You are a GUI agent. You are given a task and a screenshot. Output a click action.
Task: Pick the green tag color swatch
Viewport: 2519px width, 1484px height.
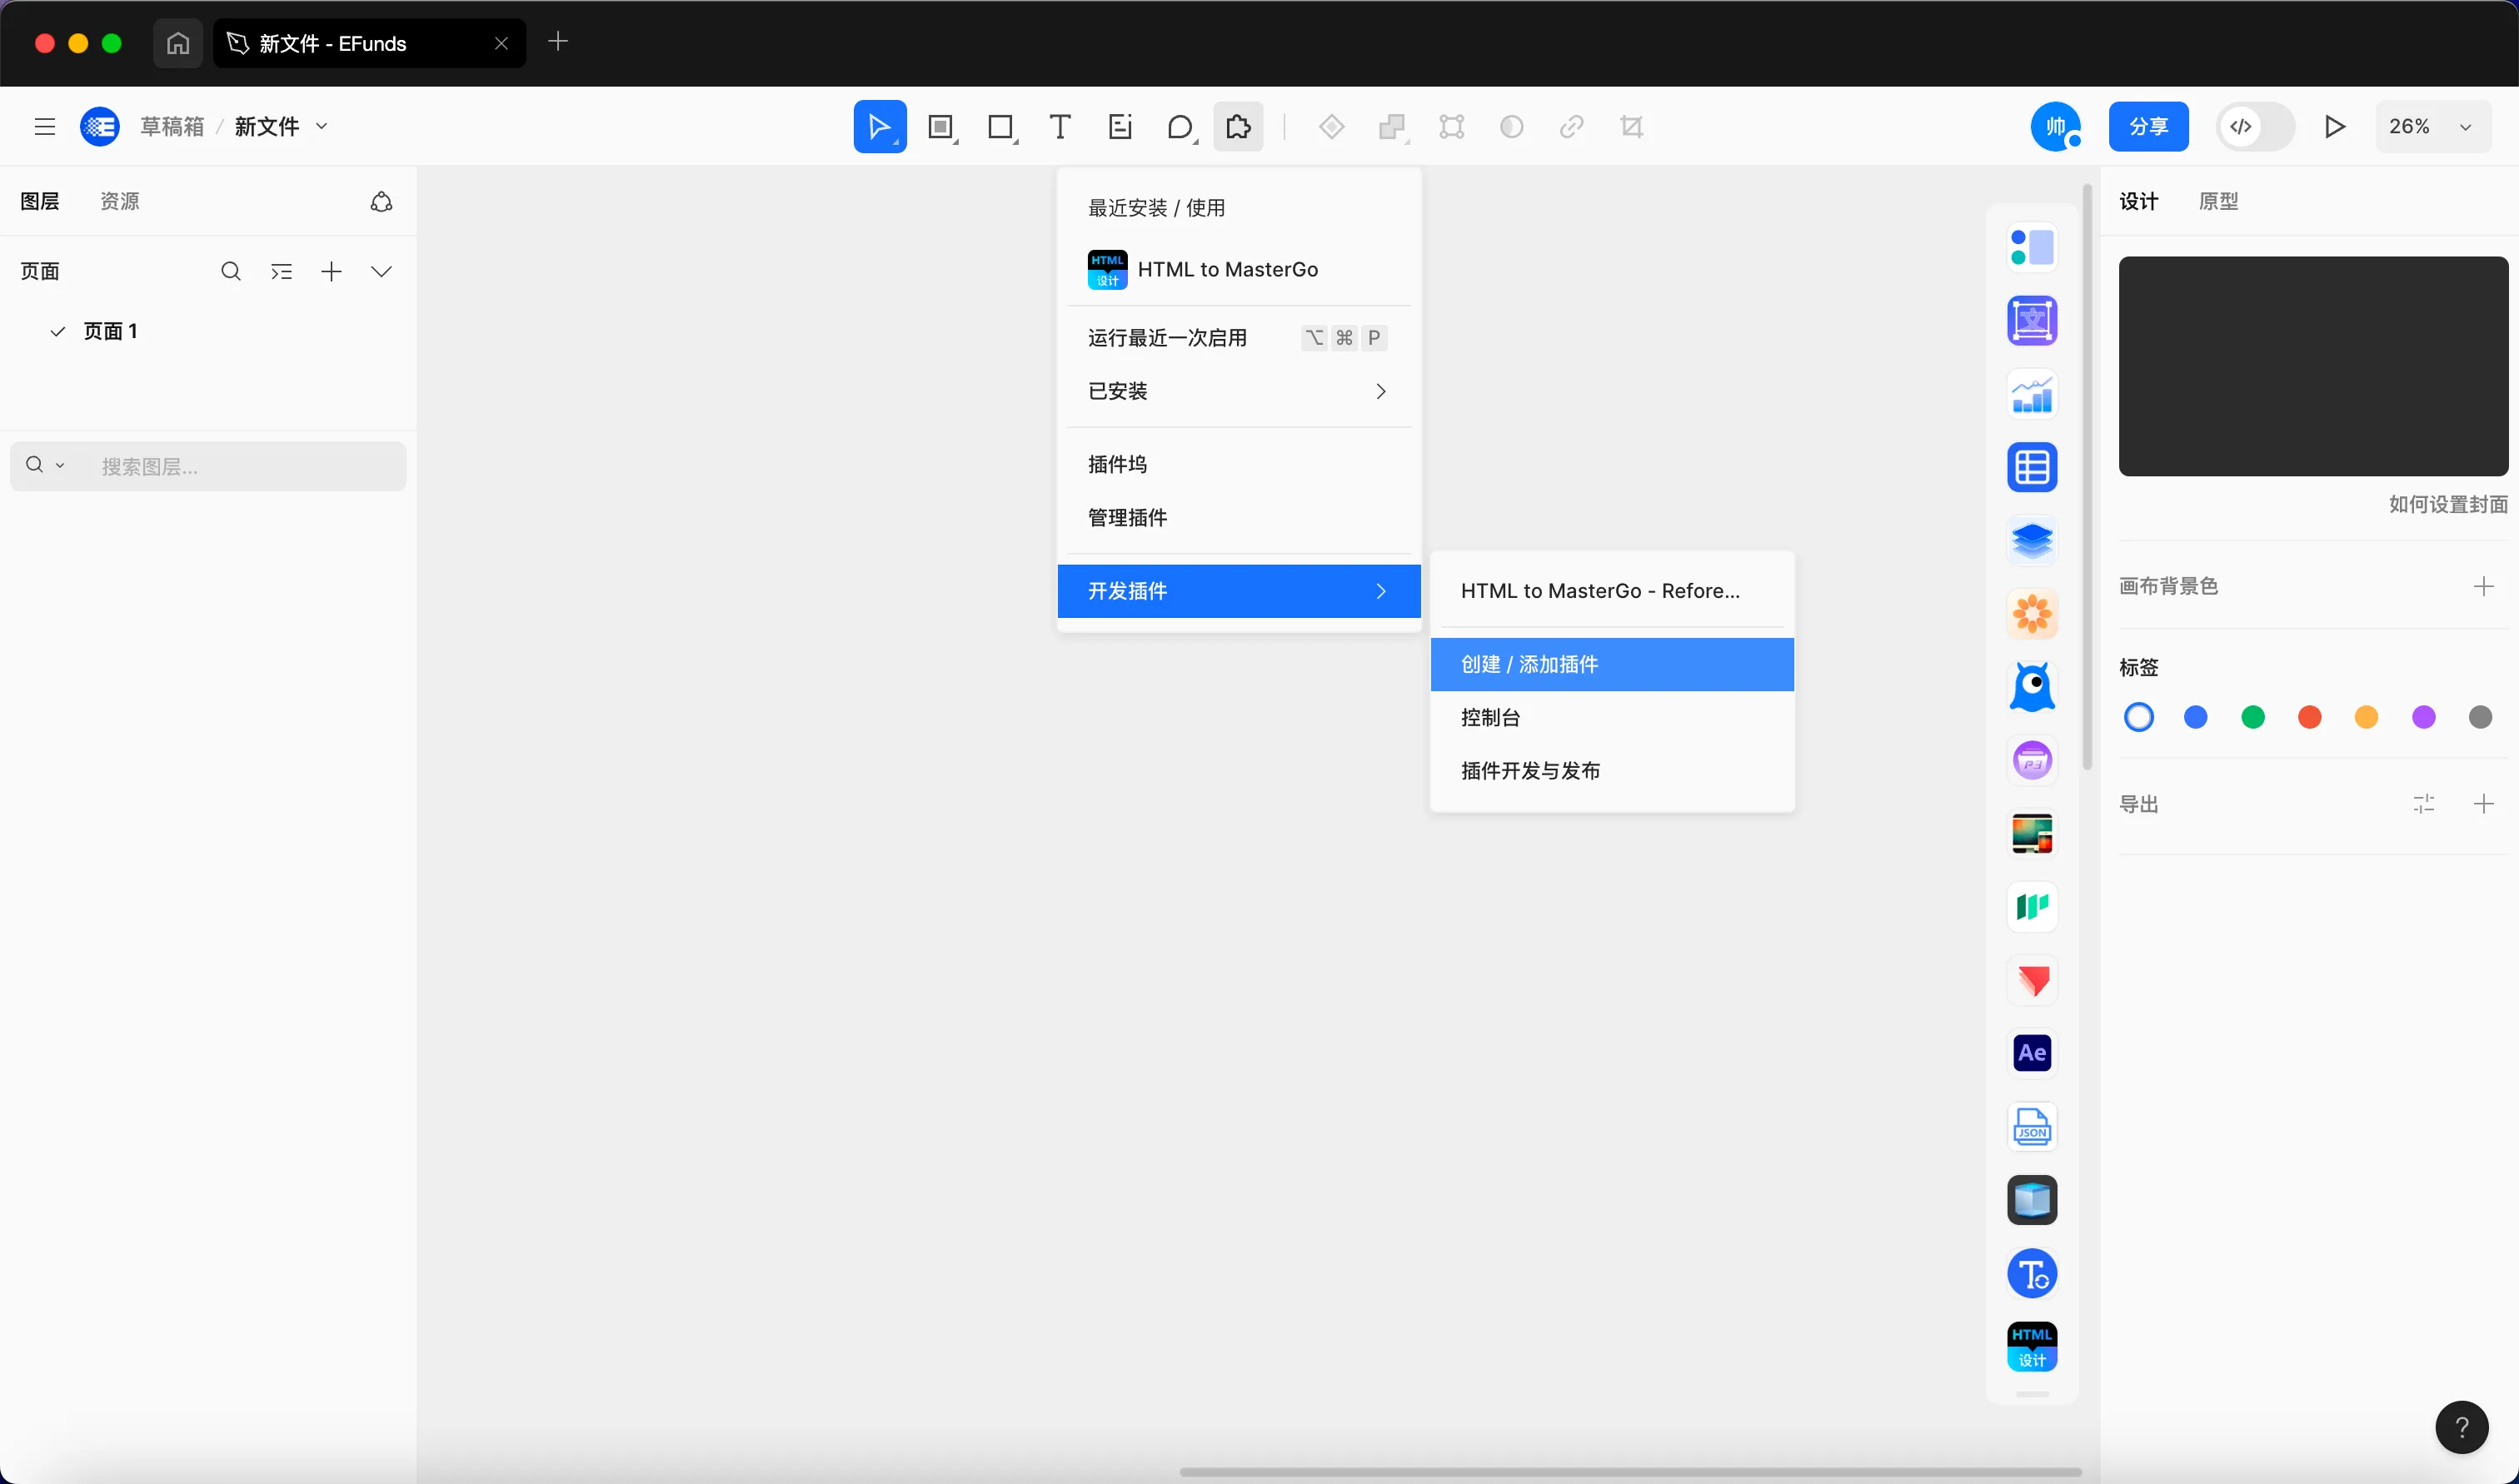click(x=2252, y=717)
